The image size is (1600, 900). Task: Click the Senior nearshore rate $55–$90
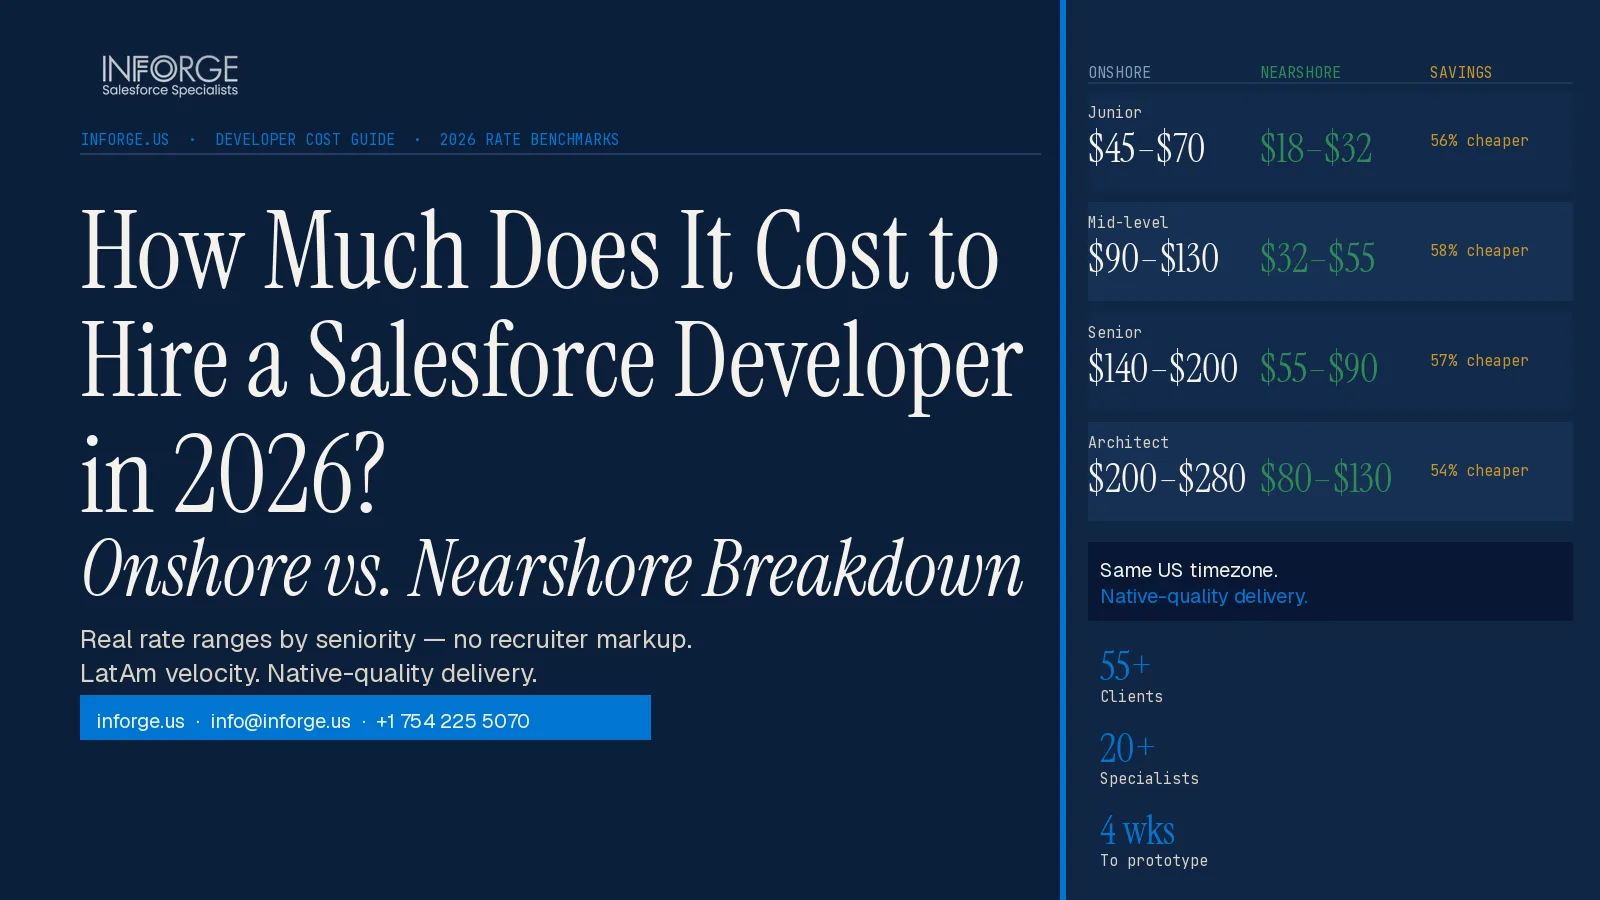click(1319, 369)
